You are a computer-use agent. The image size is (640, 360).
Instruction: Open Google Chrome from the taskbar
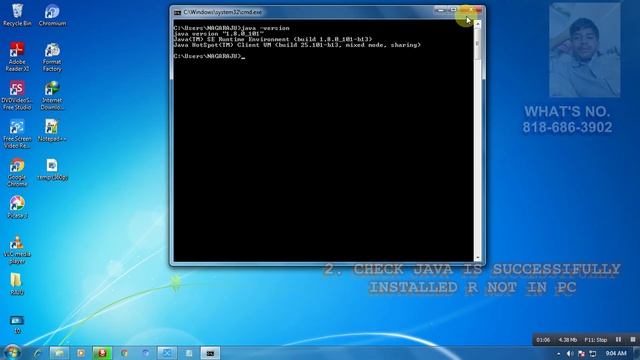124,353
